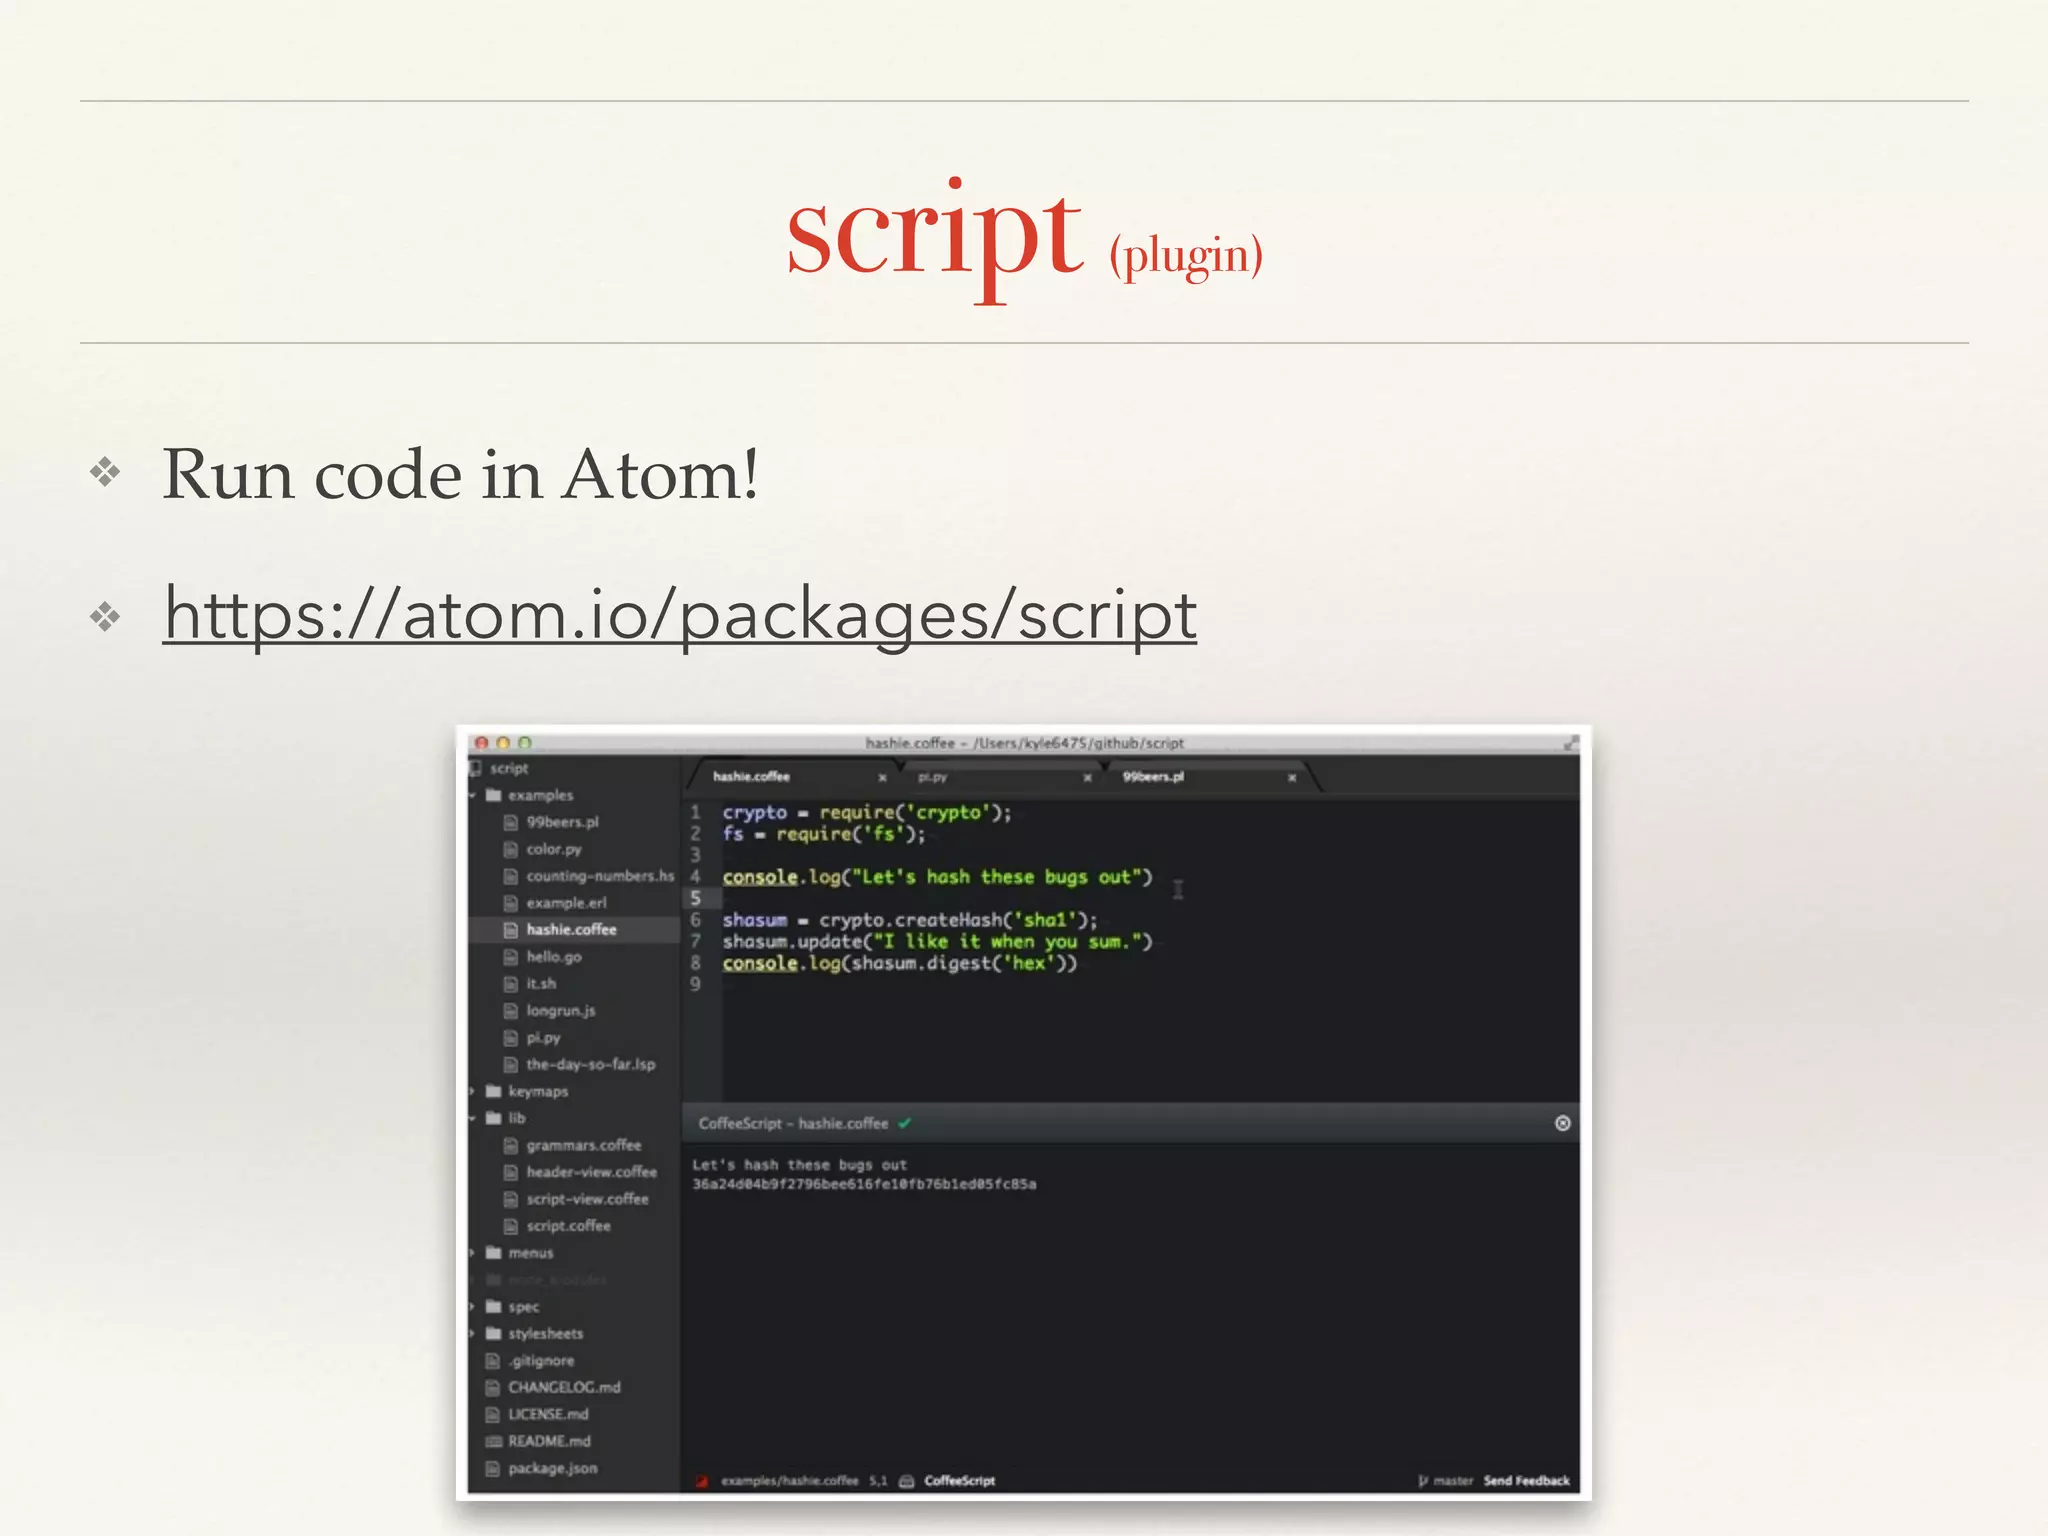This screenshot has width=2048, height=1536.
Task: Click the shasum.update code line
Action: tap(937, 942)
